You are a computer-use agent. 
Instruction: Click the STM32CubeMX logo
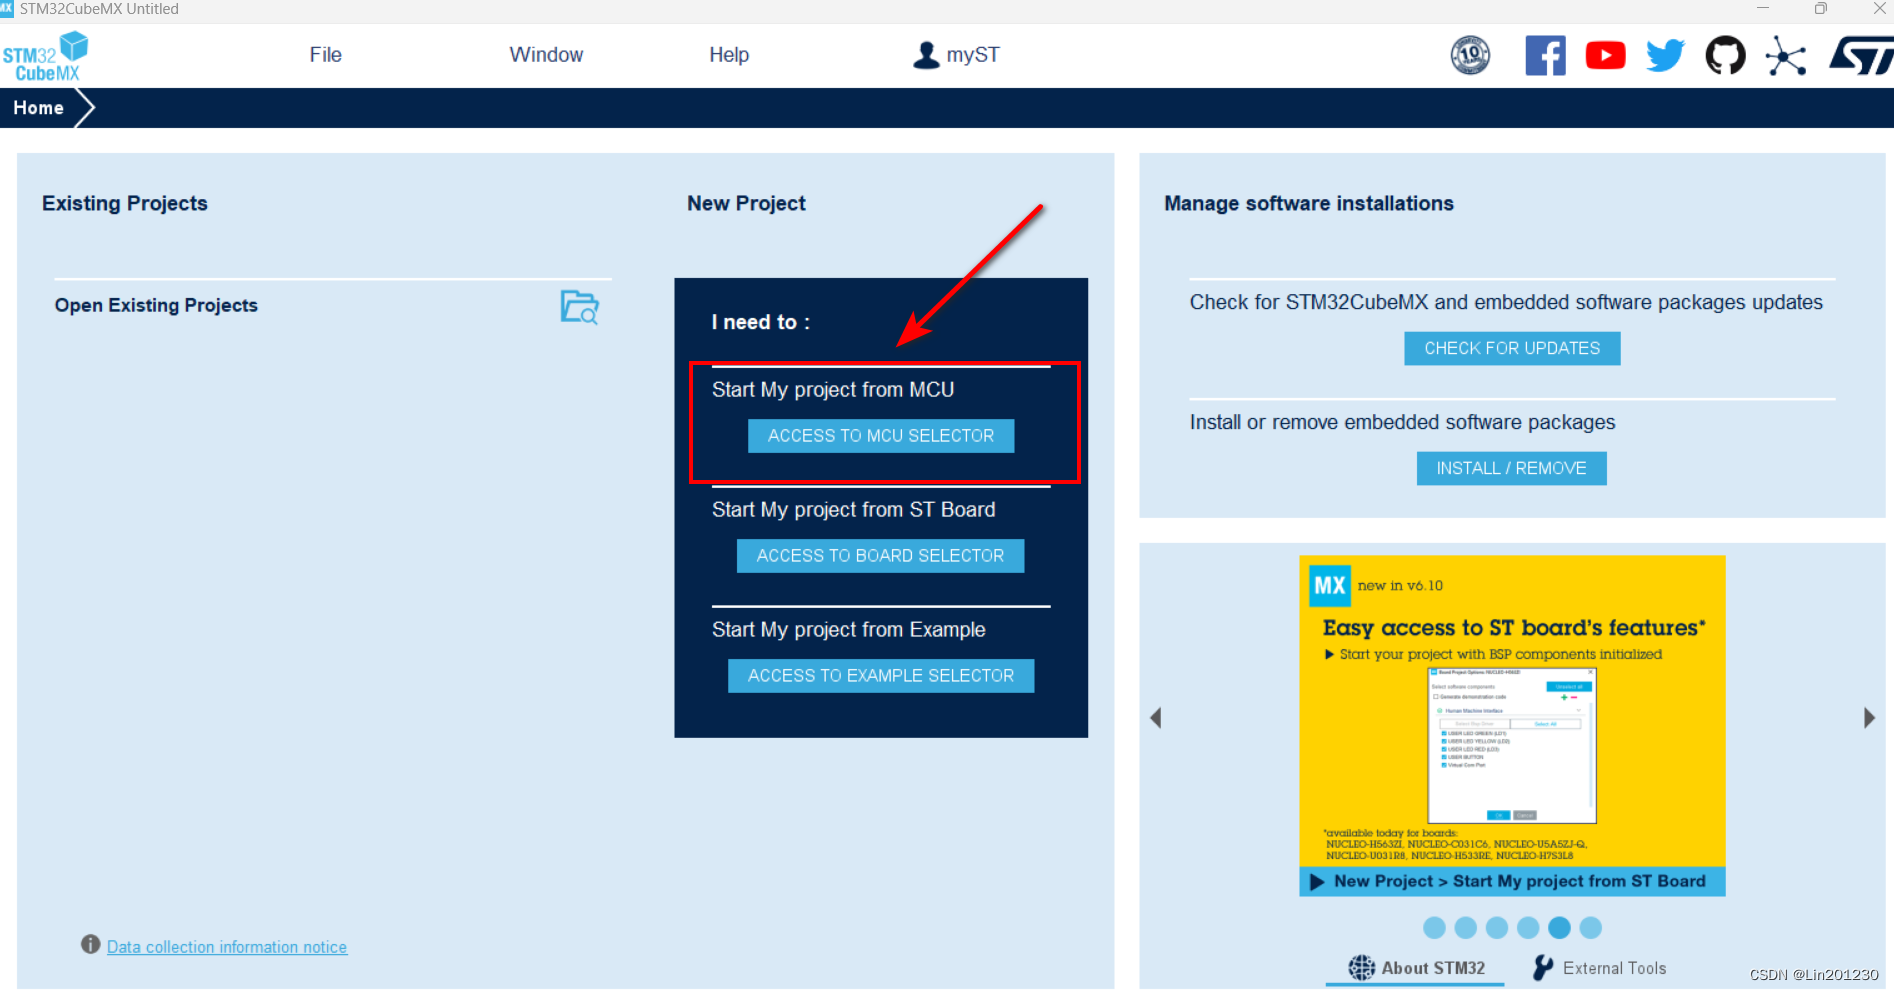tap(46, 56)
